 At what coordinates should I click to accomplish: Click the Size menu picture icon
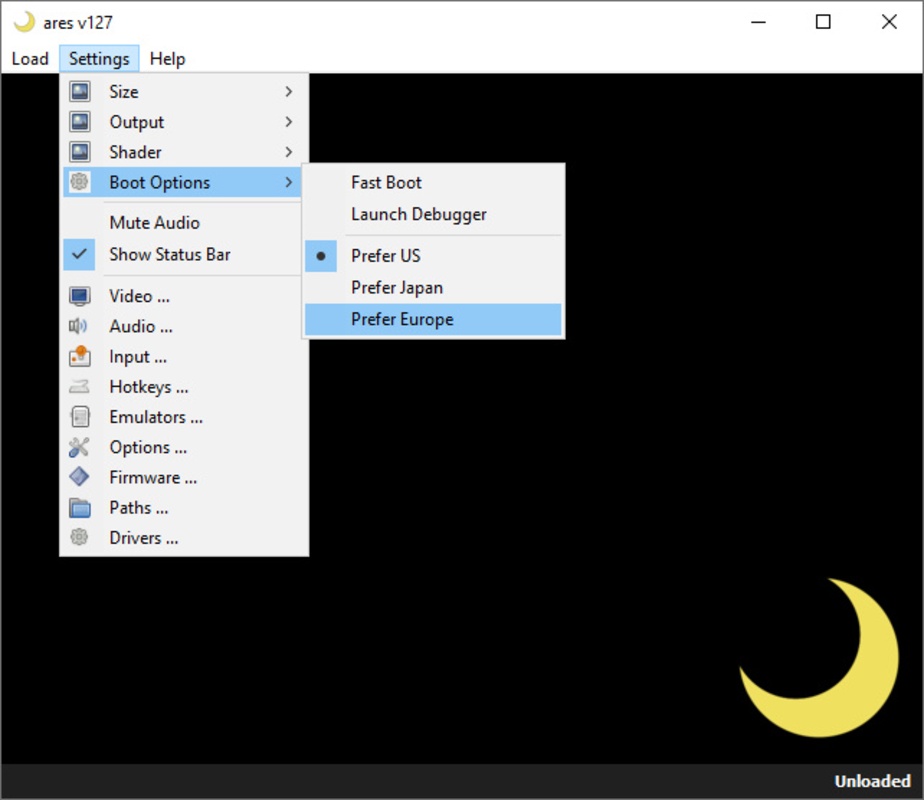[x=80, y=91]
